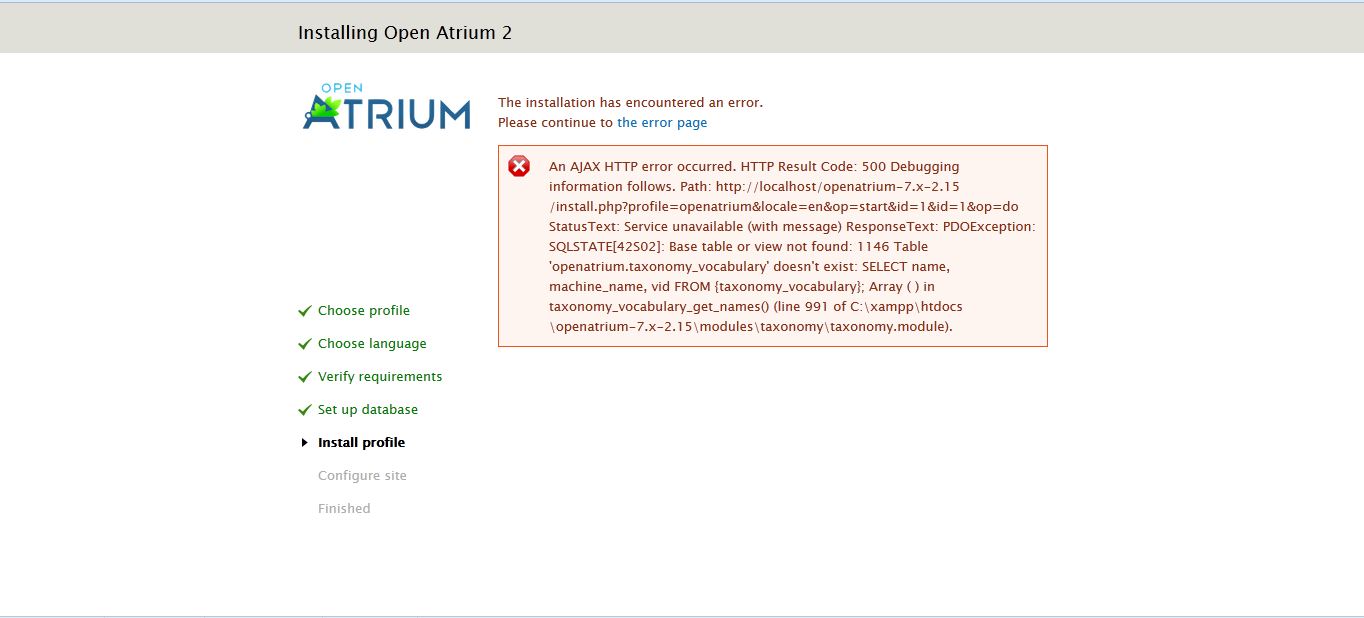
Task: Select the Choose profile step
Action: 363,310
